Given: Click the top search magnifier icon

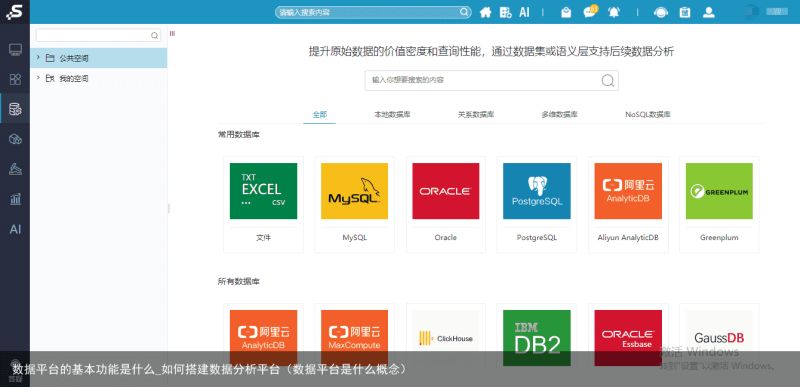Looking at the screenshot, I should [464, 12].
